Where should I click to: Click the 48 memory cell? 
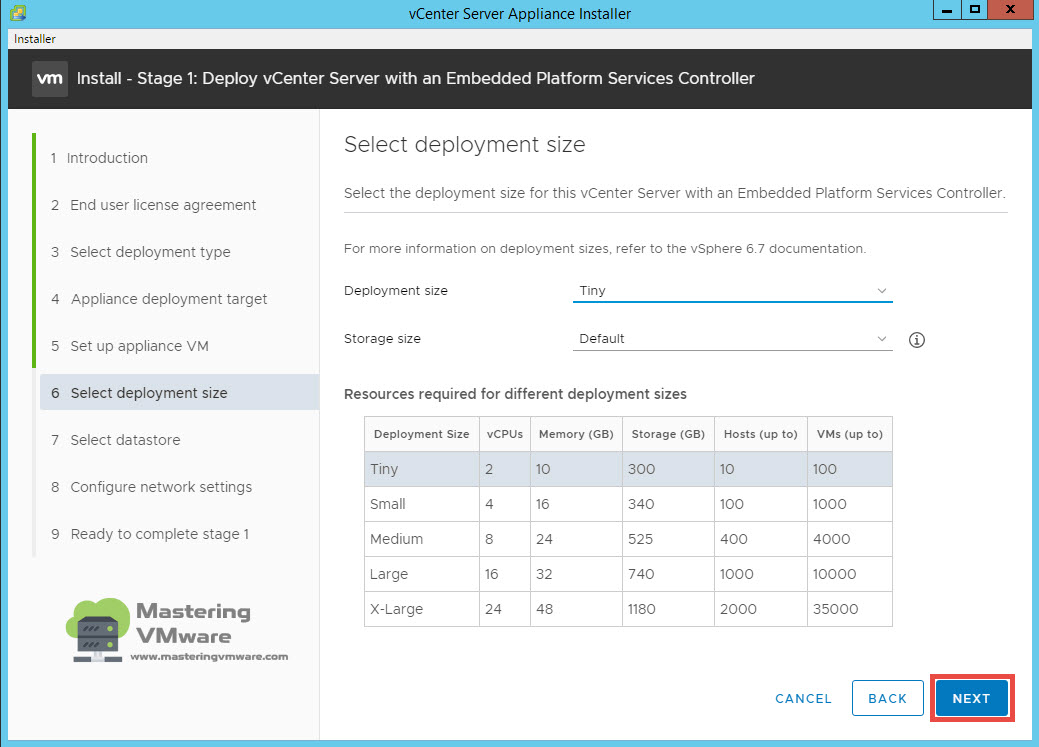pos(576,610)
